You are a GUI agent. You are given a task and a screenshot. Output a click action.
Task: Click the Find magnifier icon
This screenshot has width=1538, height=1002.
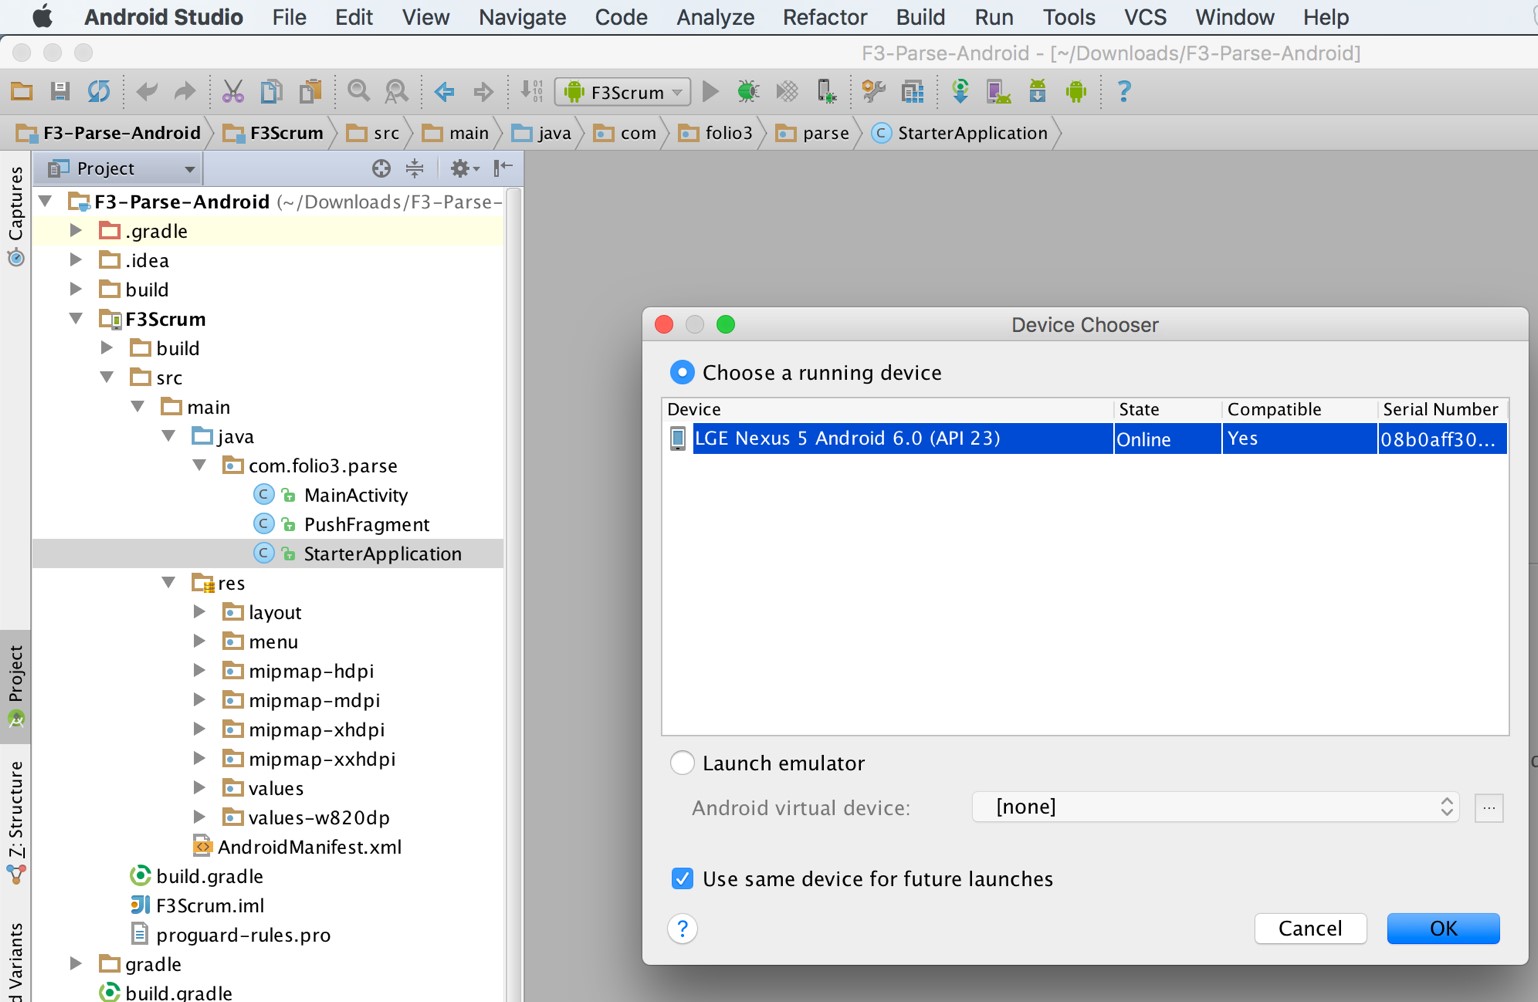click(358, 92)
